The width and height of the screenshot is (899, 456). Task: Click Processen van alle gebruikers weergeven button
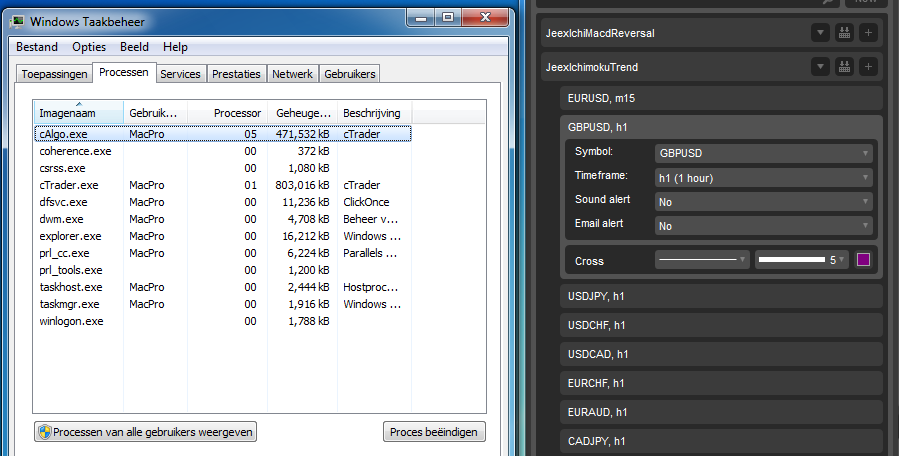[x=146, y=432]
